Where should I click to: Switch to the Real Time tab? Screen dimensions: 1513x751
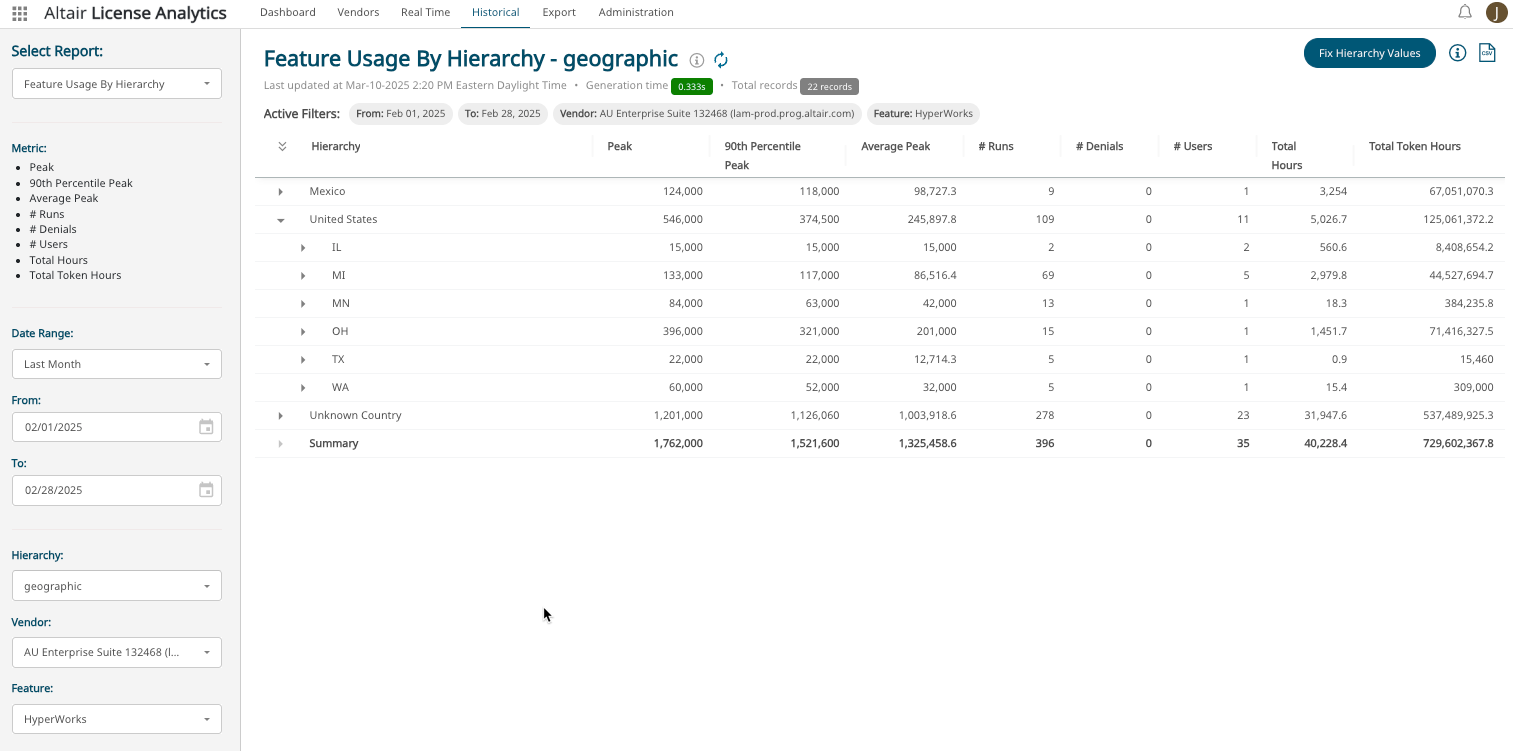pos(425,13)
